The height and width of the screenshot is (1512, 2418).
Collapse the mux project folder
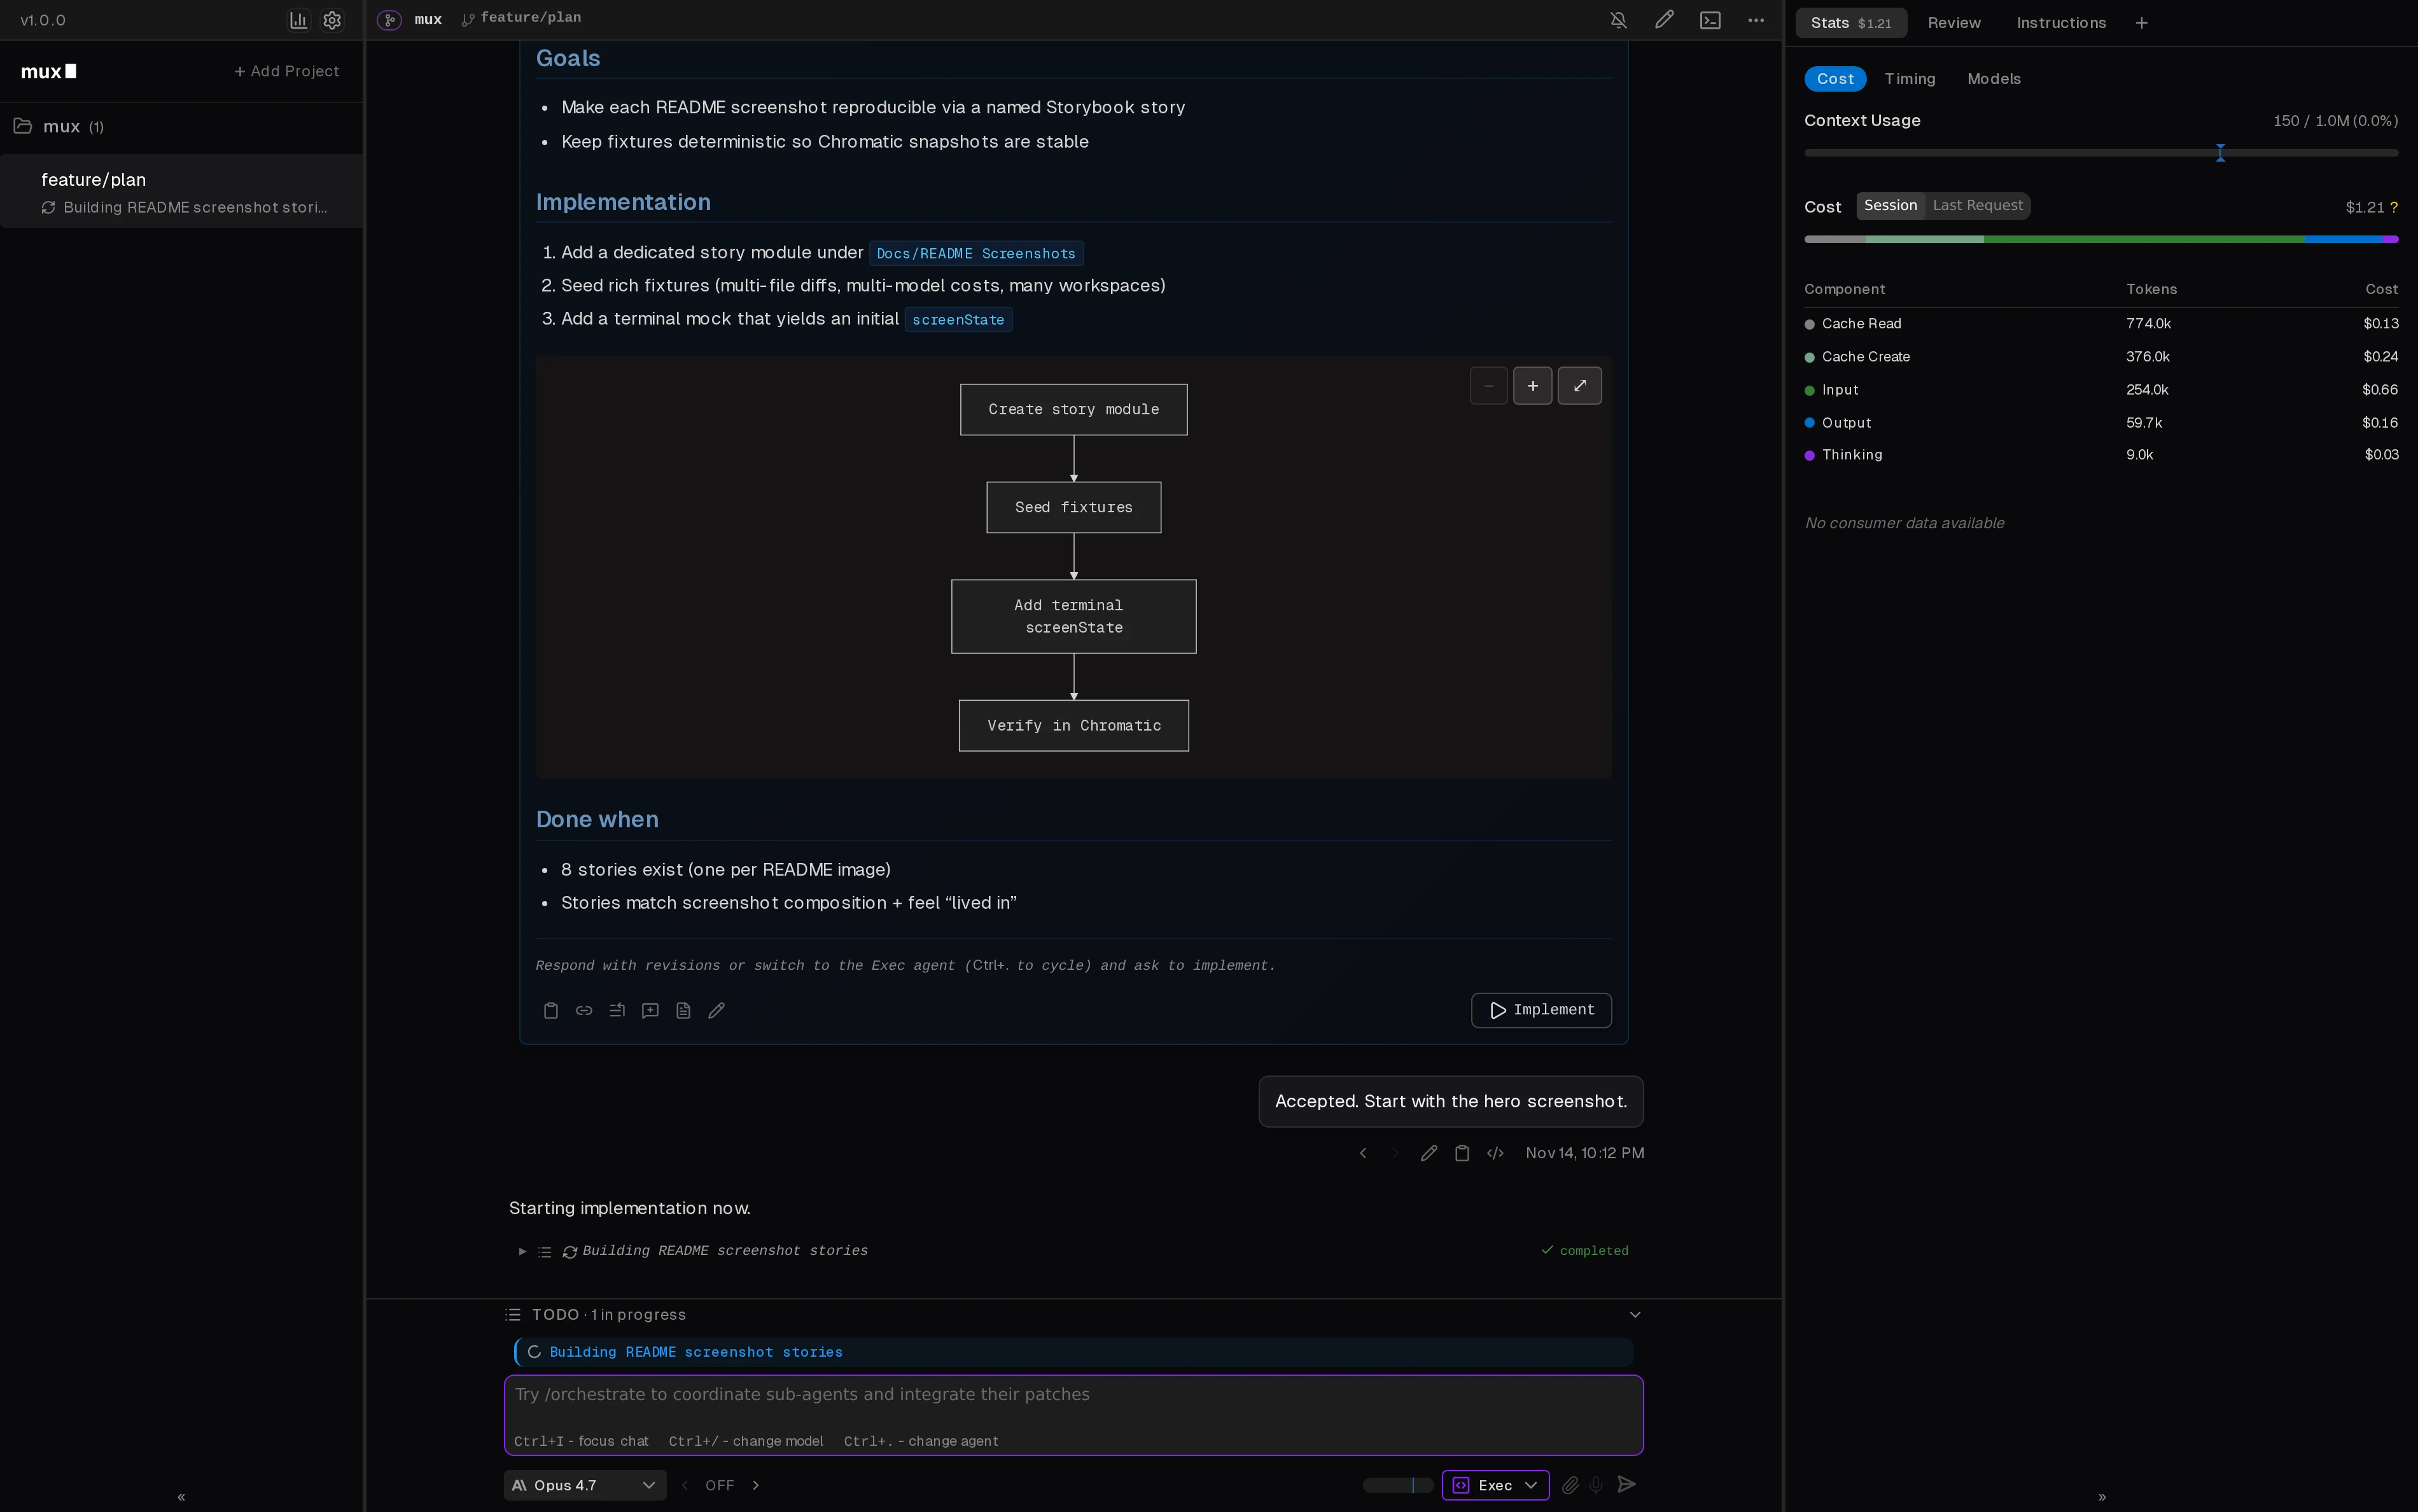coord(22,126)
